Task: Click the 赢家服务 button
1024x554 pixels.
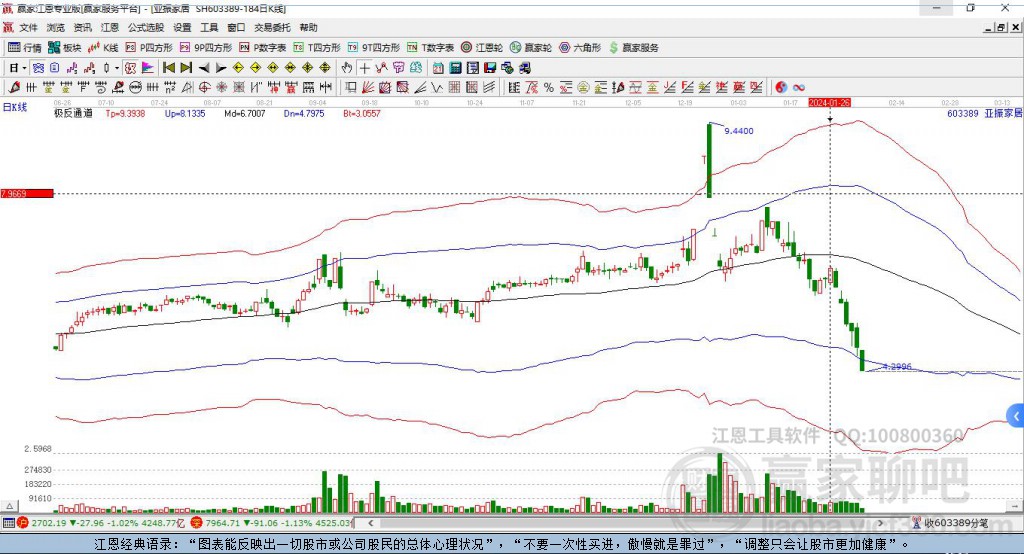Action: (x=633, y=47)
